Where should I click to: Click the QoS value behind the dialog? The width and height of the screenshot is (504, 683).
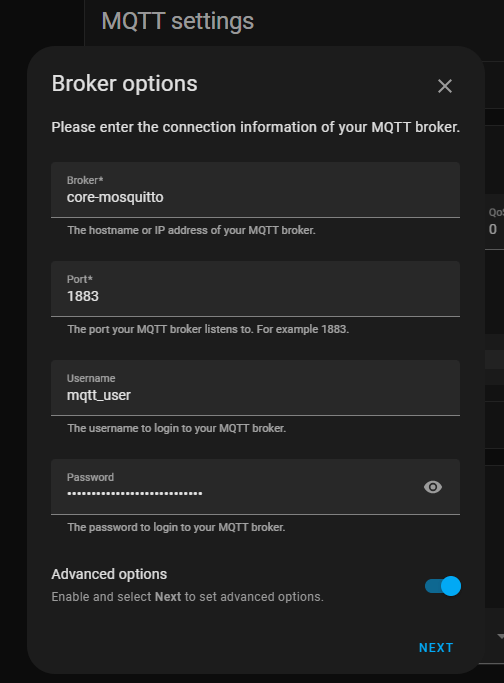point(493,229)
